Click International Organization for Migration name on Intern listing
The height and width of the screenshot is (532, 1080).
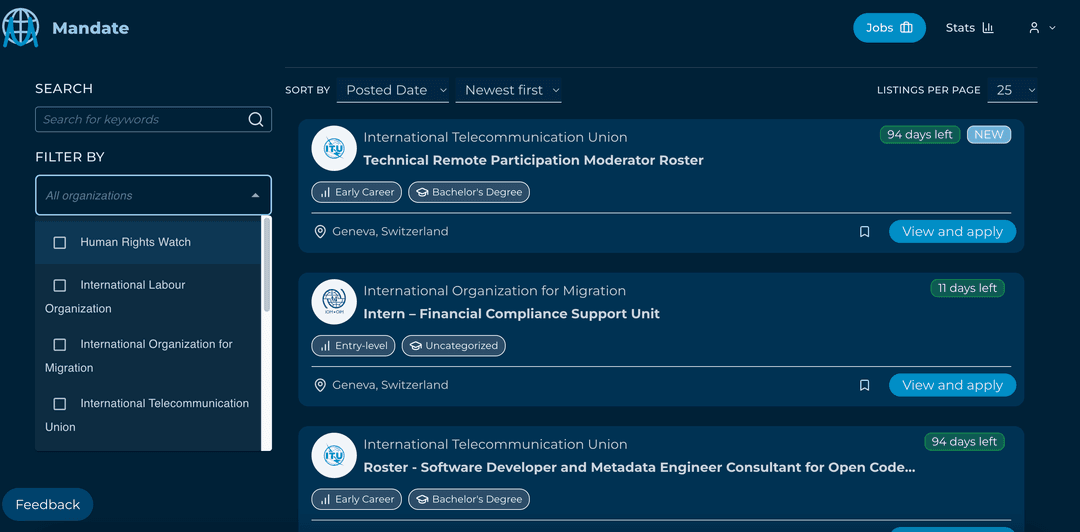coord(495,291)
